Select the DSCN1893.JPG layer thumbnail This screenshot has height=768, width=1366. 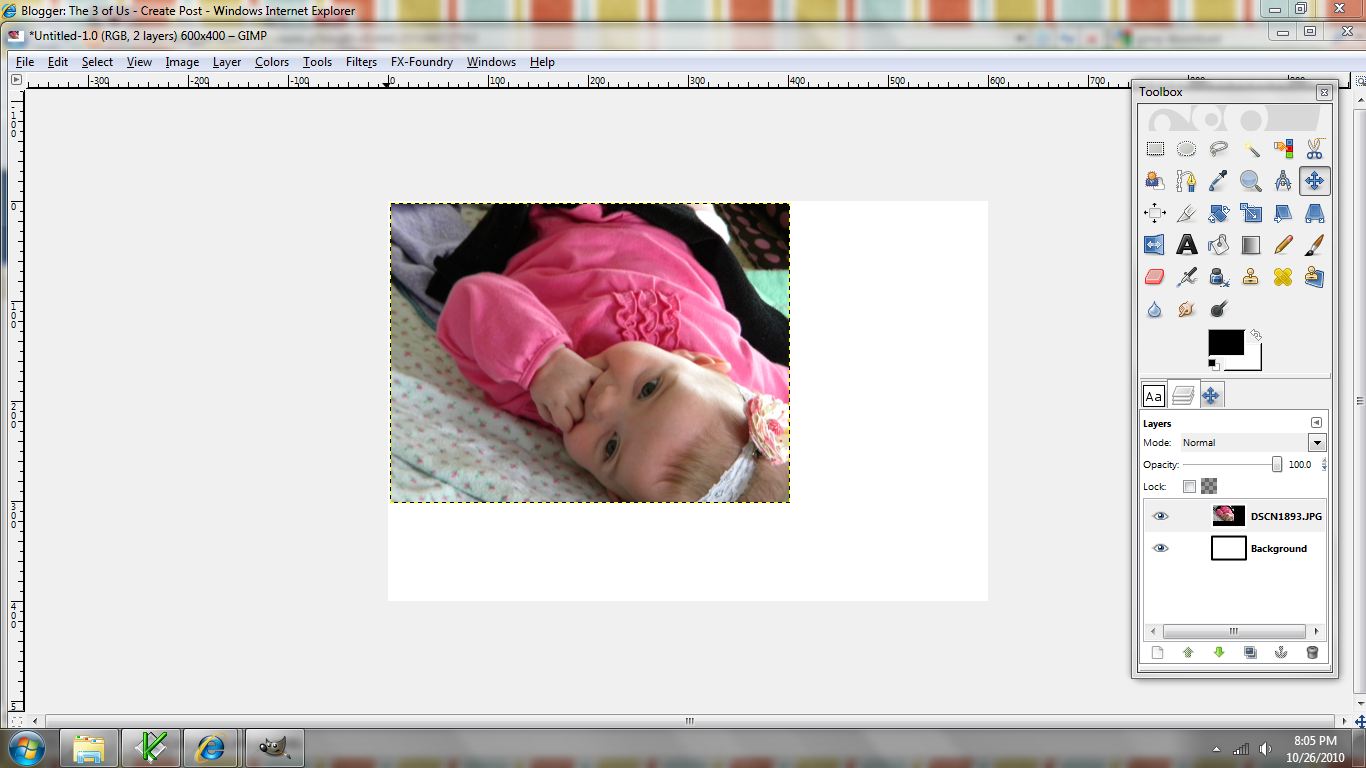(x=1228, y=516)
